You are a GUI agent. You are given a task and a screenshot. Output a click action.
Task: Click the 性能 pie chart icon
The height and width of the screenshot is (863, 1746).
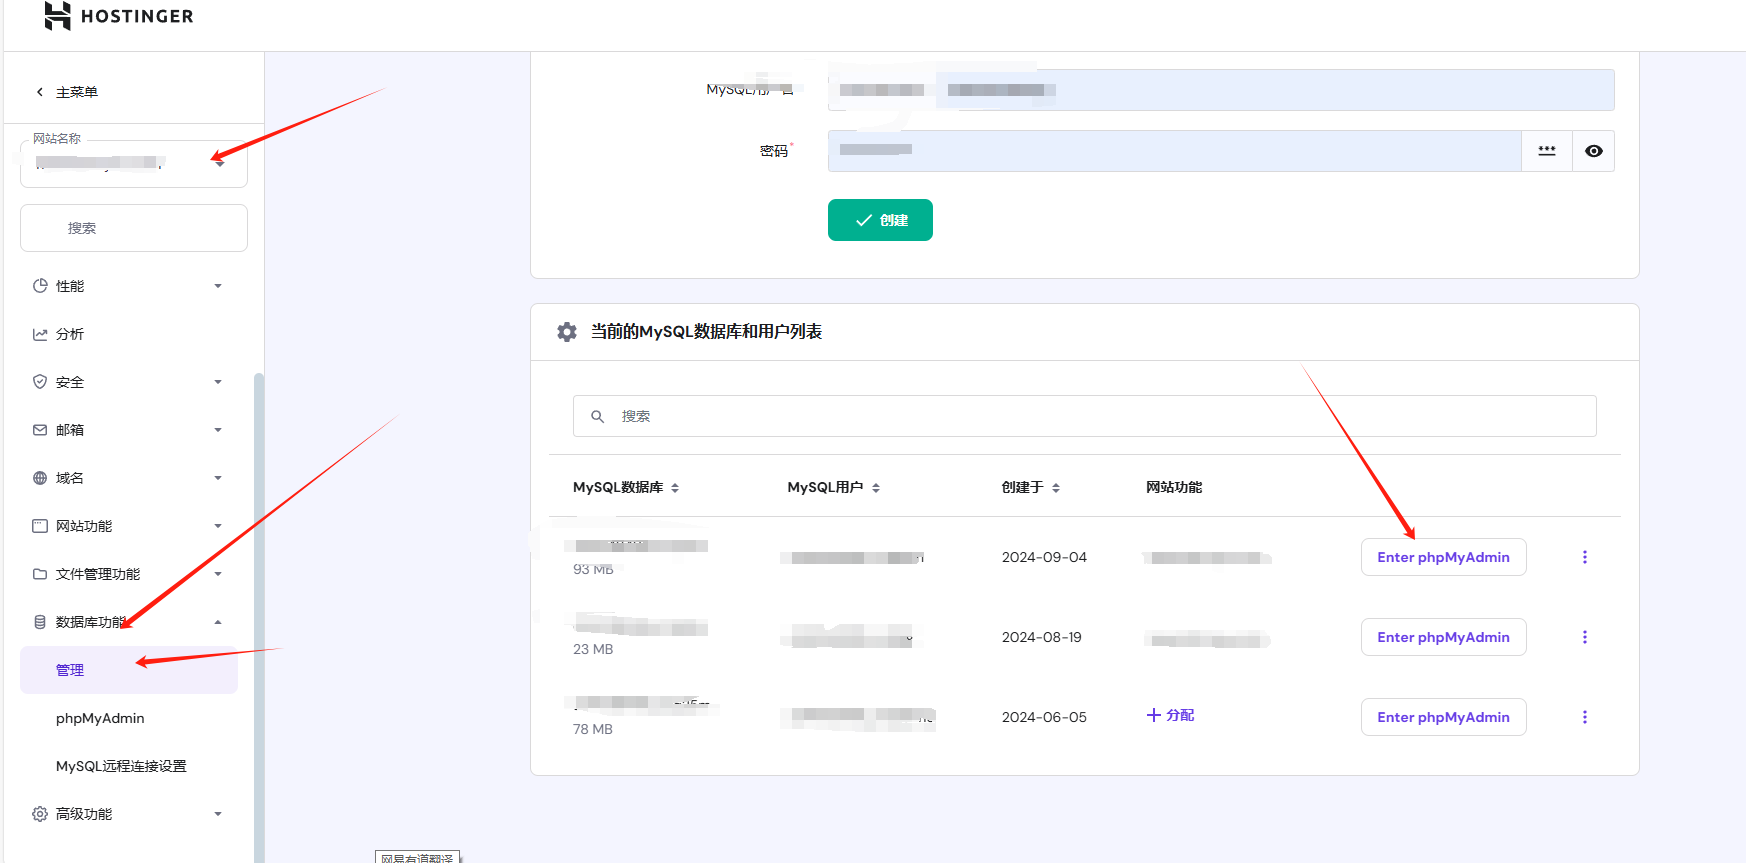point(40,286)
